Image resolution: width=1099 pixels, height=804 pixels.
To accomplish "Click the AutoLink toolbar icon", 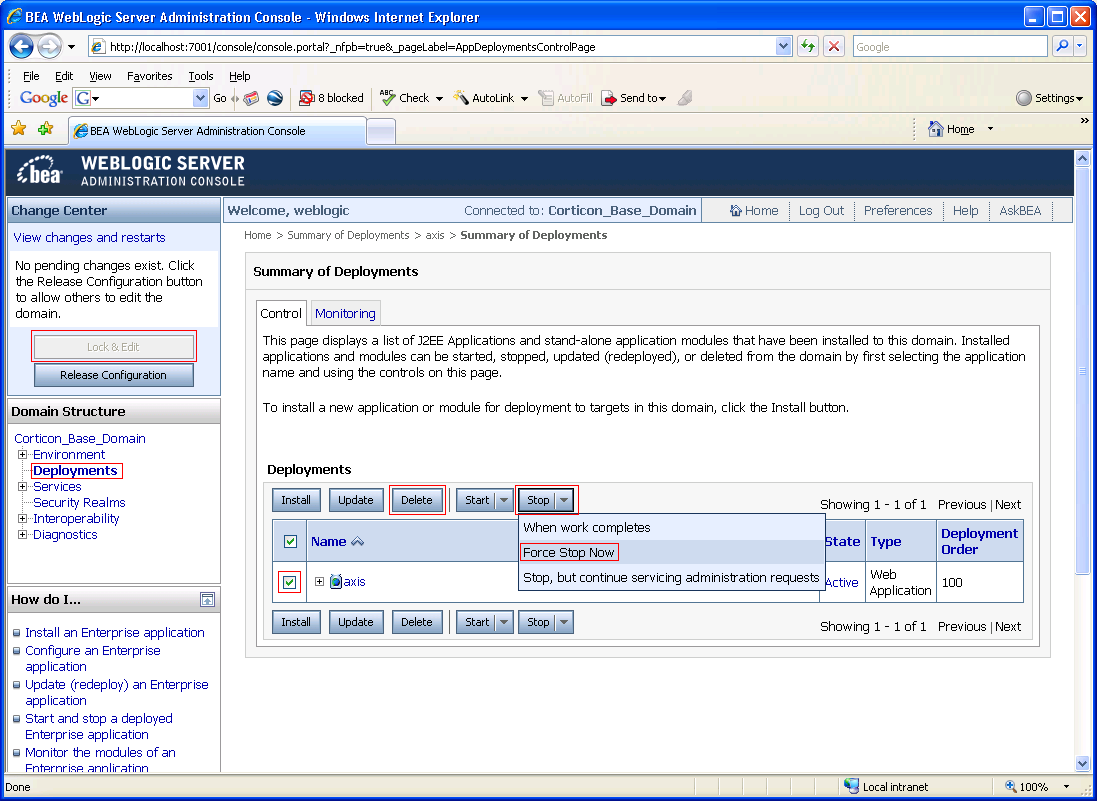I will pyautogui.click(x=460, y=97).
